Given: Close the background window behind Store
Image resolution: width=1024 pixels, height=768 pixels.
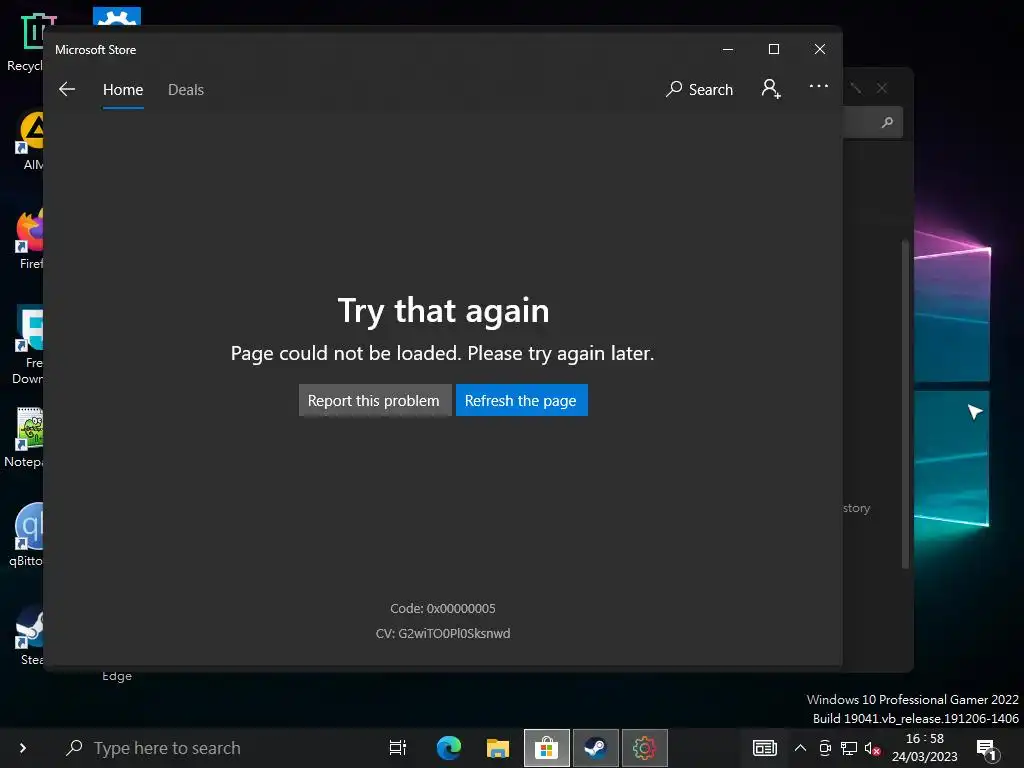Looking at the screenshot, I should click(x=882, y=88).
